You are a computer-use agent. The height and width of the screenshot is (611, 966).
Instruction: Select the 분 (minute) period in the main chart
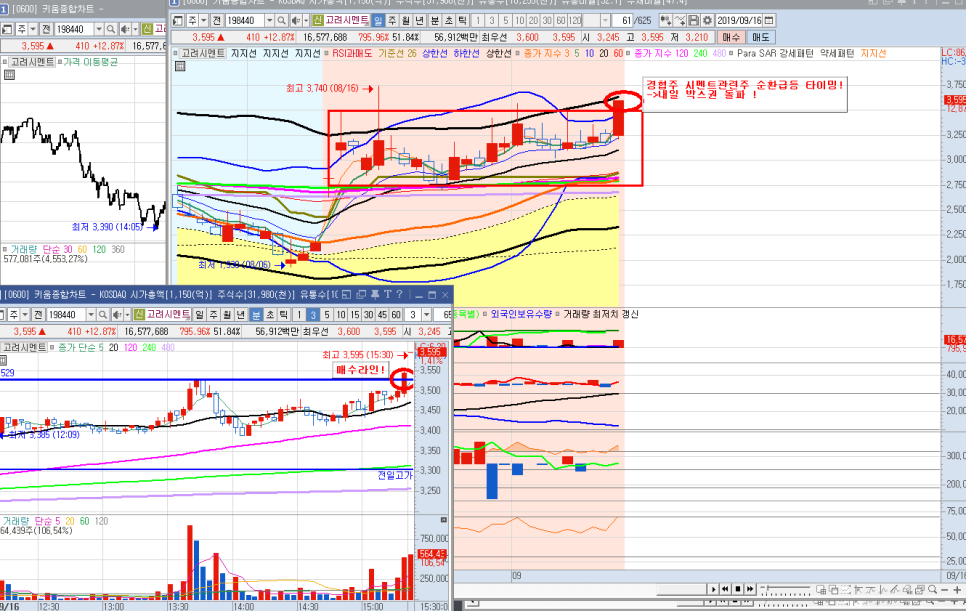(434, 20)
